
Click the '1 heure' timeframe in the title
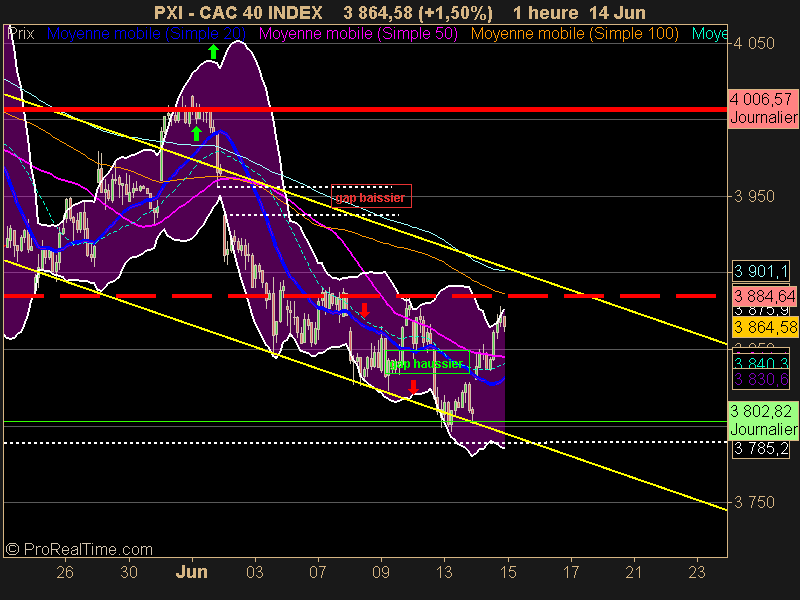[545, 13]
